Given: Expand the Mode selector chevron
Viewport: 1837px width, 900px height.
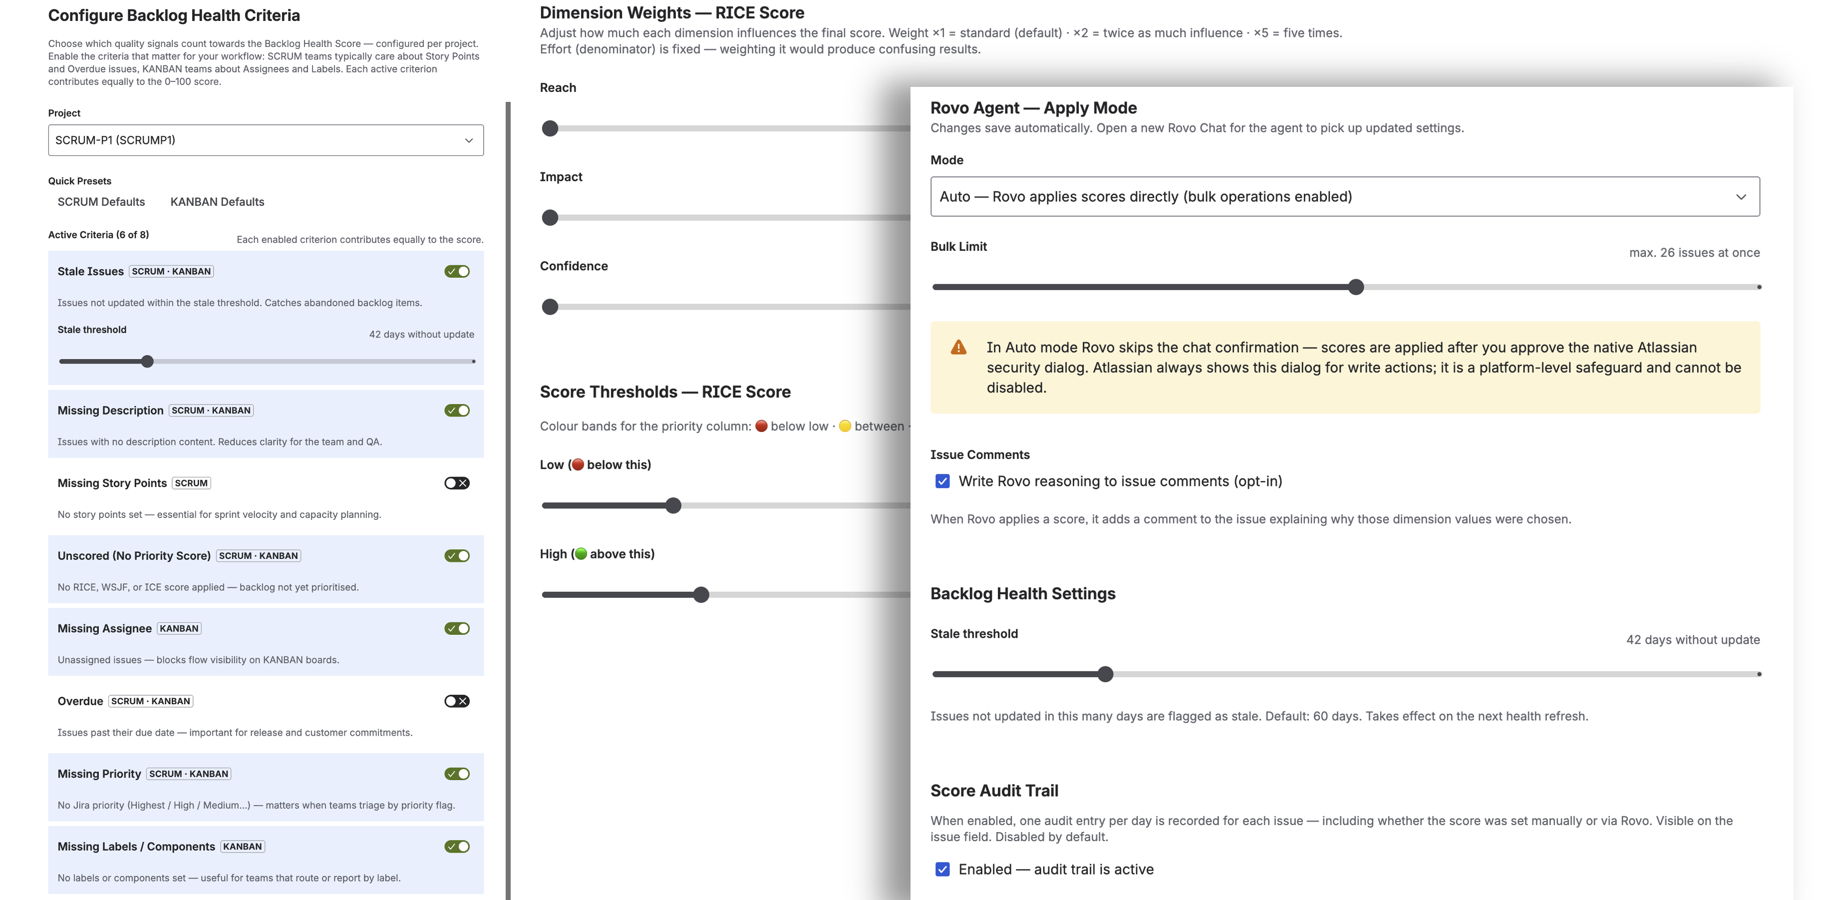Looking at the screenshot, I should tap(1743, 196).
